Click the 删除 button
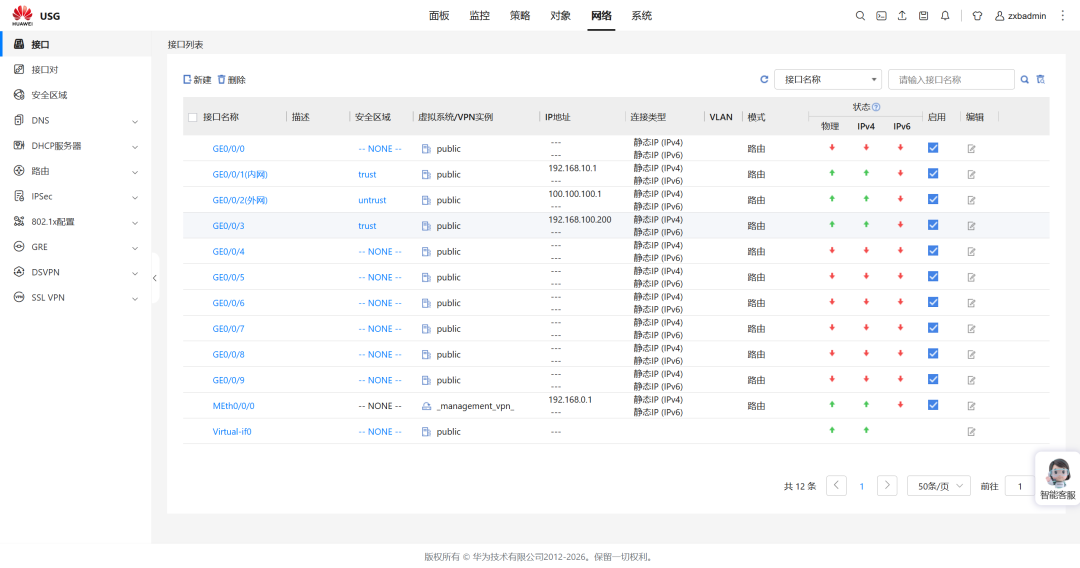Viewport: 1080px width, 568px height. click(x=231, y=80)
